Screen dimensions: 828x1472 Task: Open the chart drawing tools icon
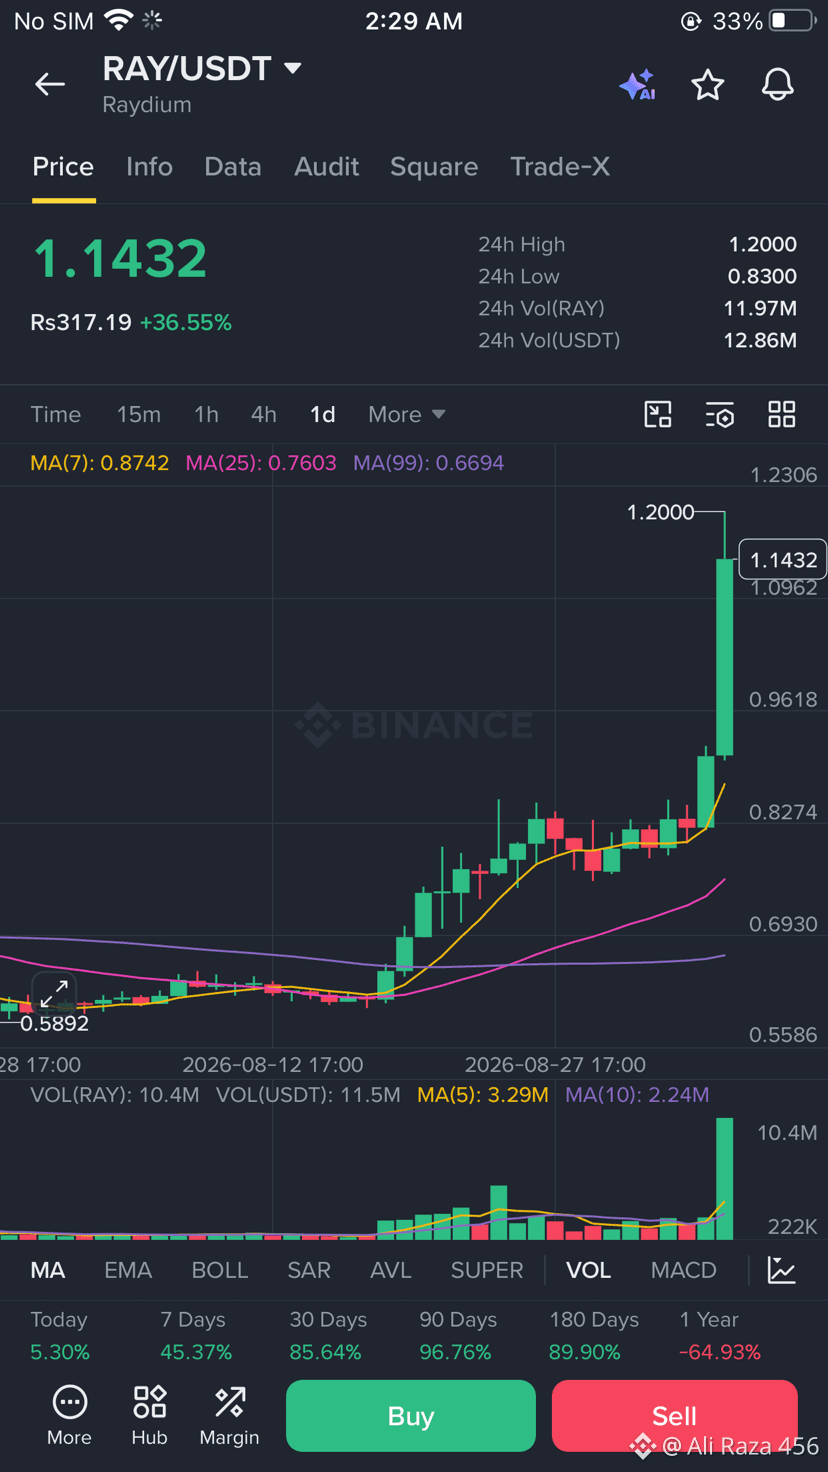658,414
